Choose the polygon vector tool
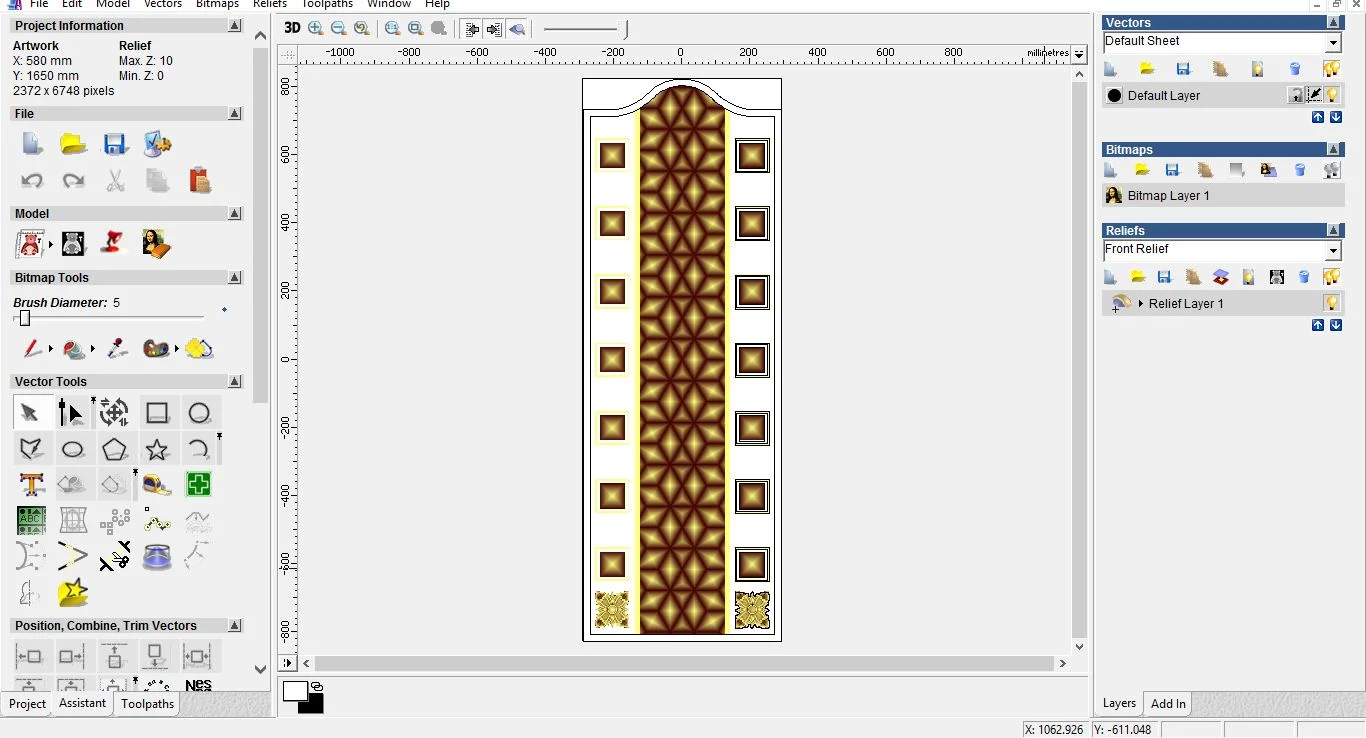 pos(115,449)
